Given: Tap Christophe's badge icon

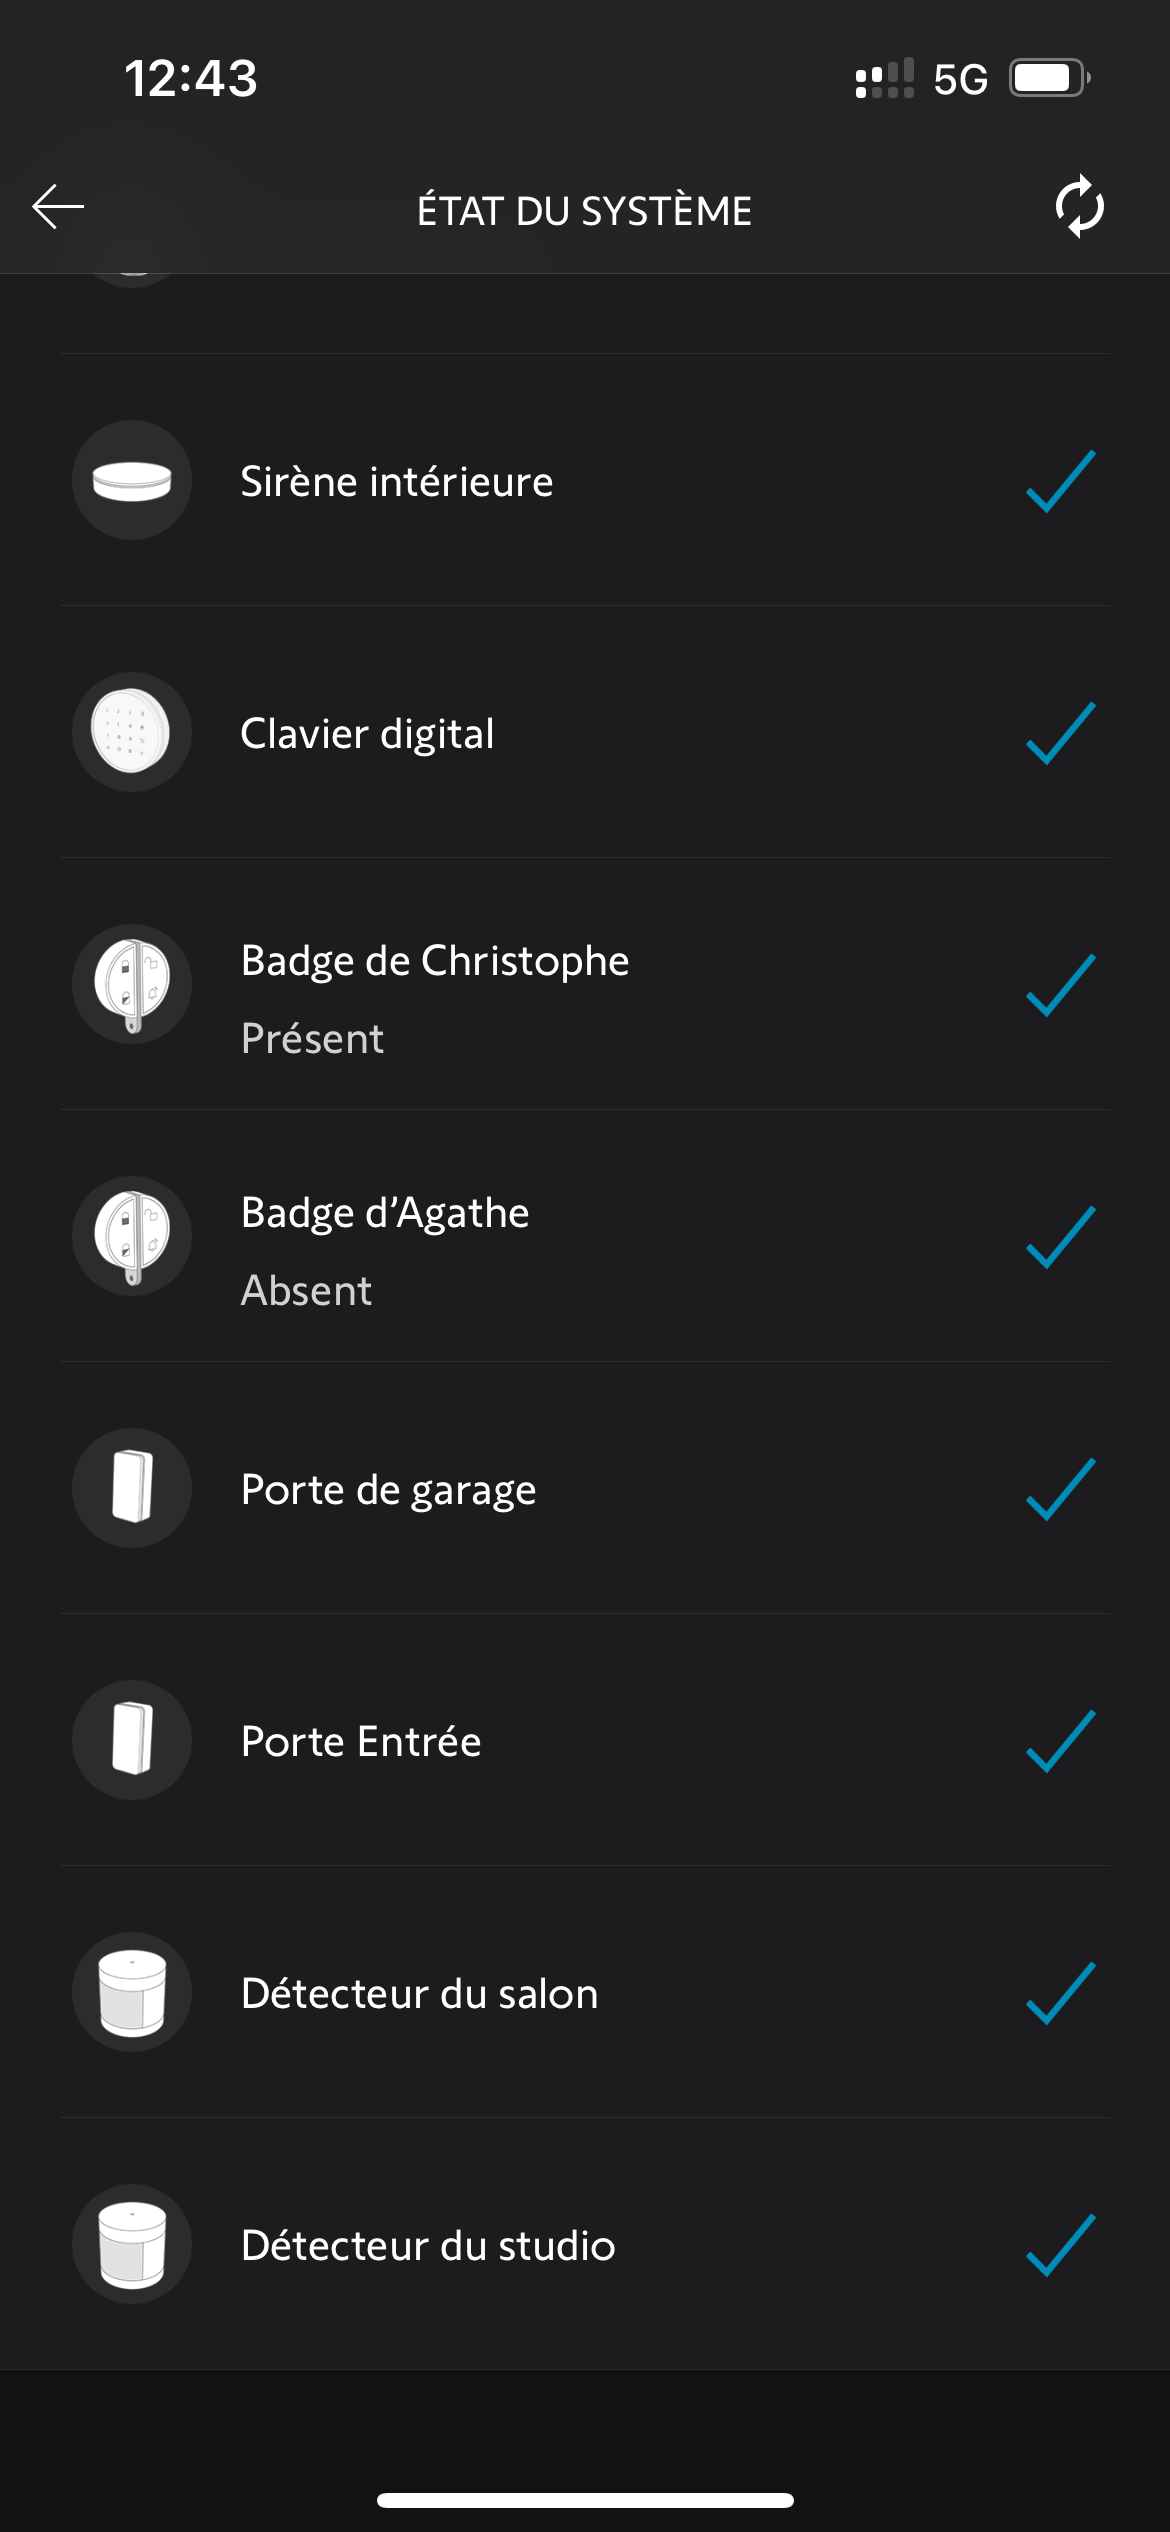Looking at the screenshot, I should (132, 985).
